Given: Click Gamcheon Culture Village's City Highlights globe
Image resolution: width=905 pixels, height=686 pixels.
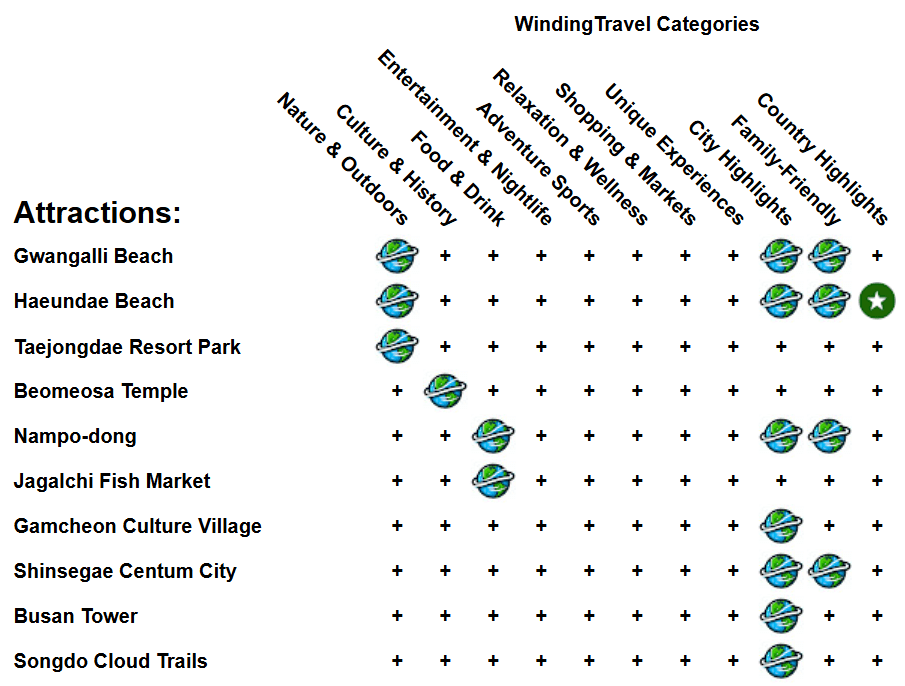Looking at the screenshot, I should 781,526.
